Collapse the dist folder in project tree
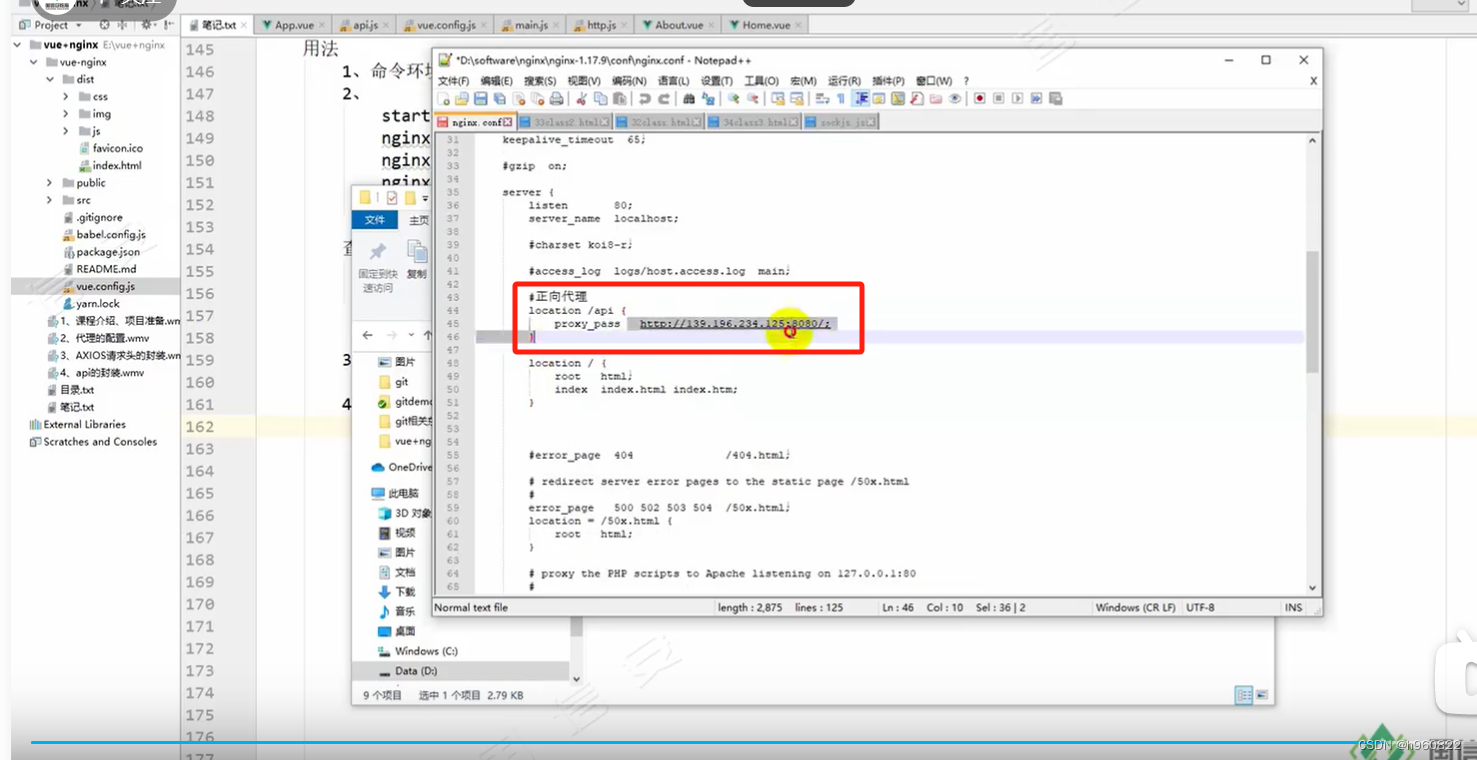 coord(50,79)
